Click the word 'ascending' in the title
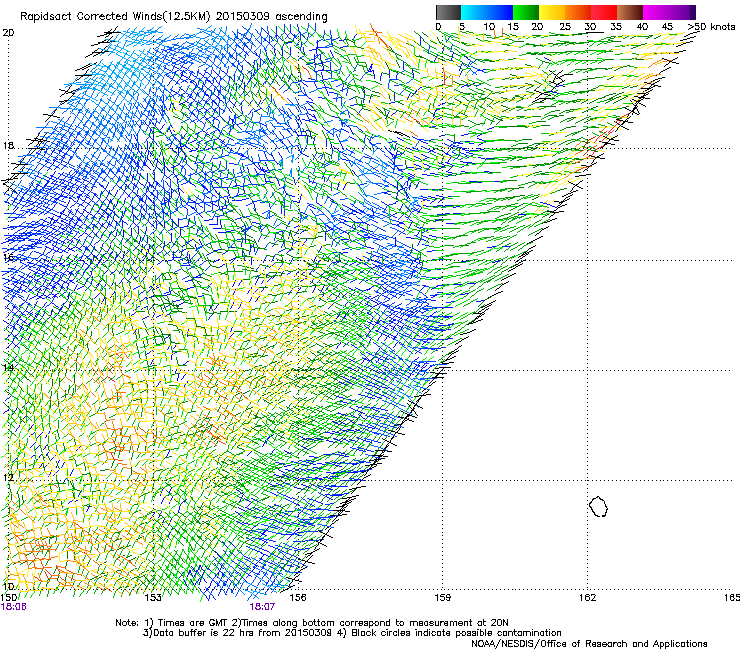 [x=301, y=17]
